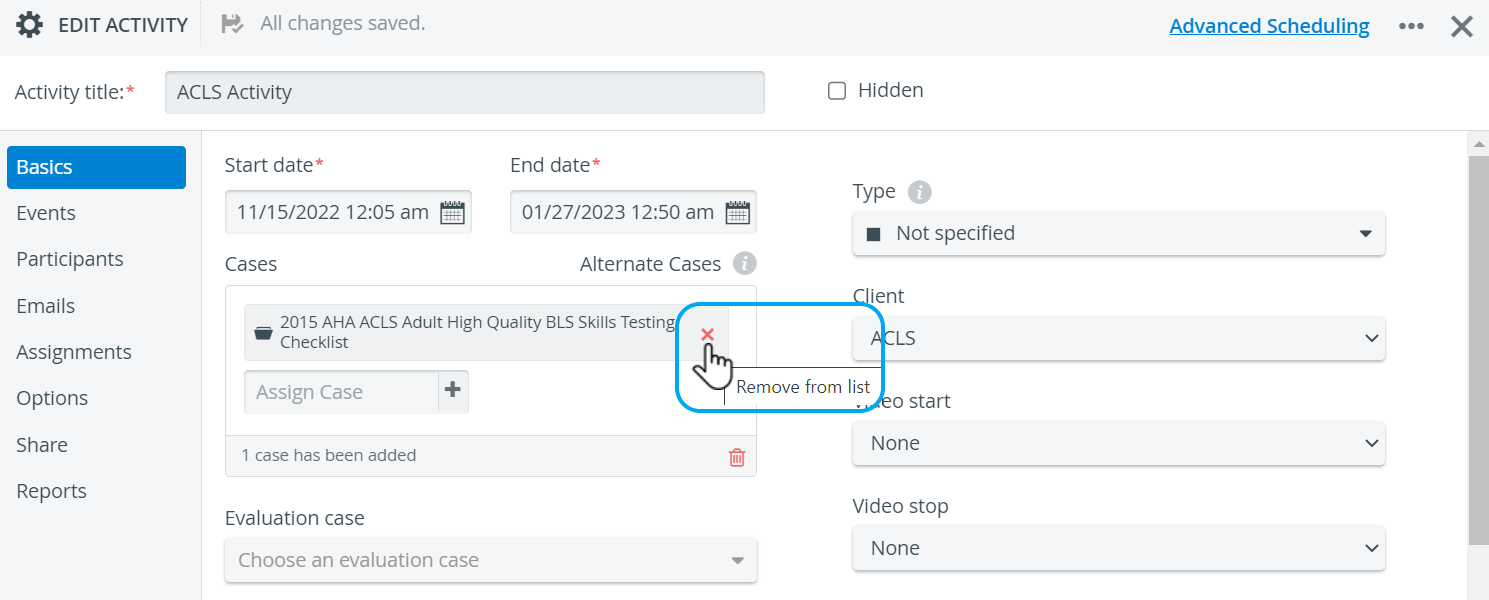
Task: Expand the Type dropdown showing Not specified
Action: click(1118, 233)
